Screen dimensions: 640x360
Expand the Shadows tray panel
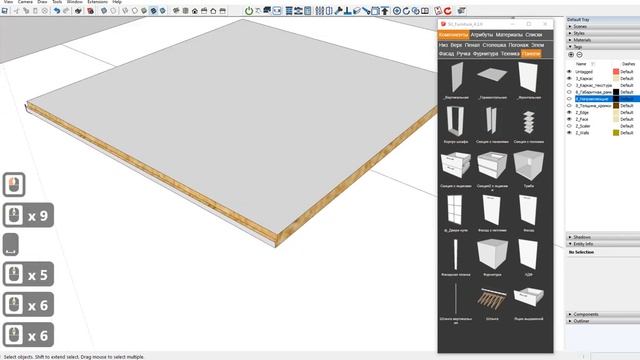[602, 237]
